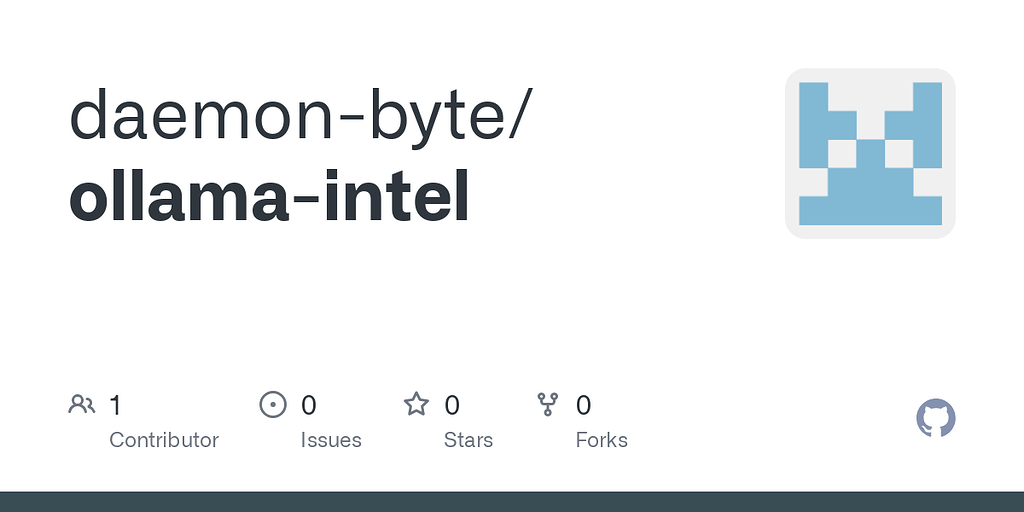1024x512 pixels.
Task: Click the Contributor people icon
Action: (x=81, y=404)
